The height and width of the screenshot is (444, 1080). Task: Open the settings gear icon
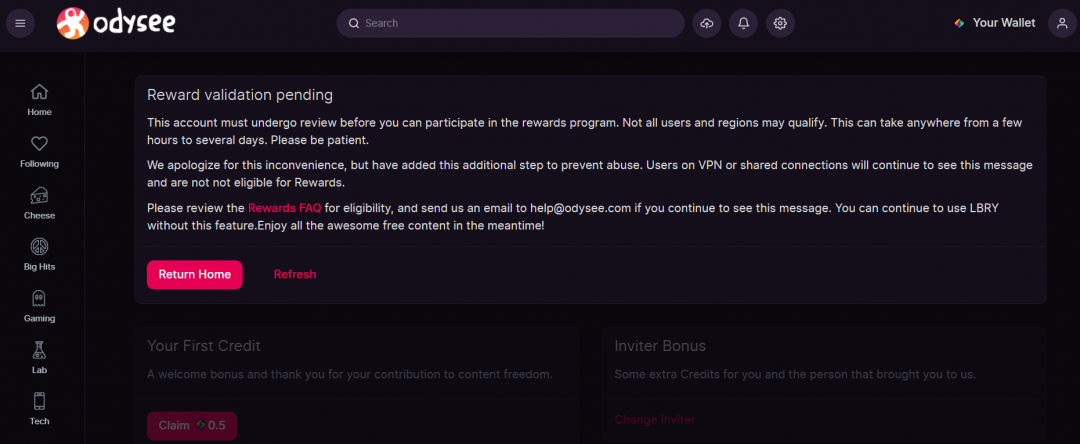point(780,23)
